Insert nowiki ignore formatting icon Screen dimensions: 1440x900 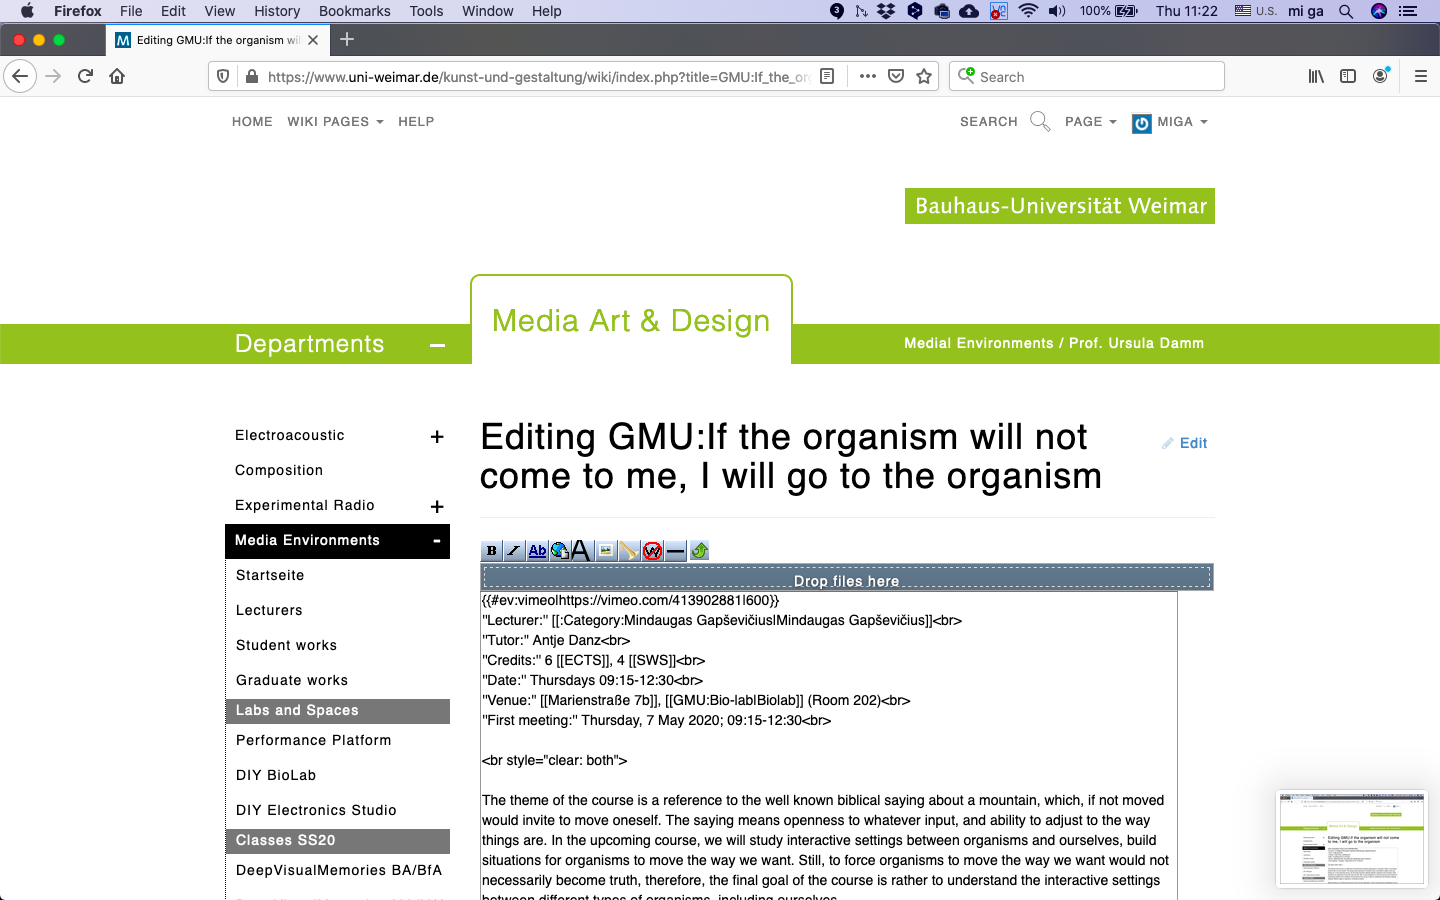pyautogui.click(x=652, y=551)
